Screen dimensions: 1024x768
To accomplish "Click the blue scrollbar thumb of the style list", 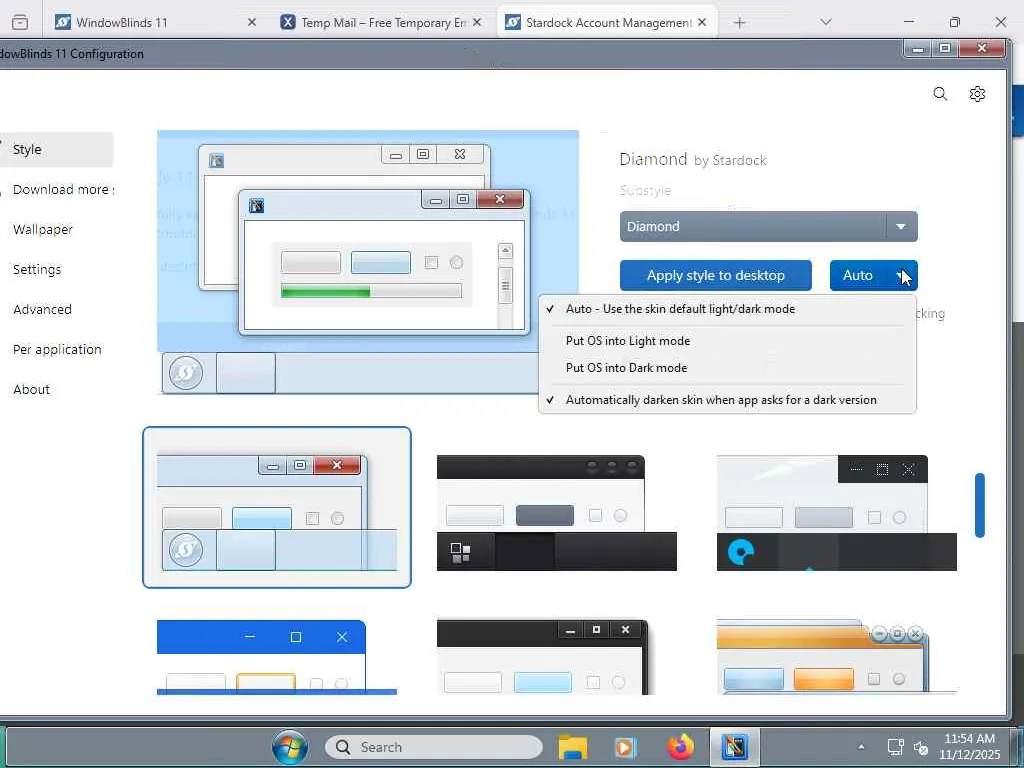I will coord(980,505).
